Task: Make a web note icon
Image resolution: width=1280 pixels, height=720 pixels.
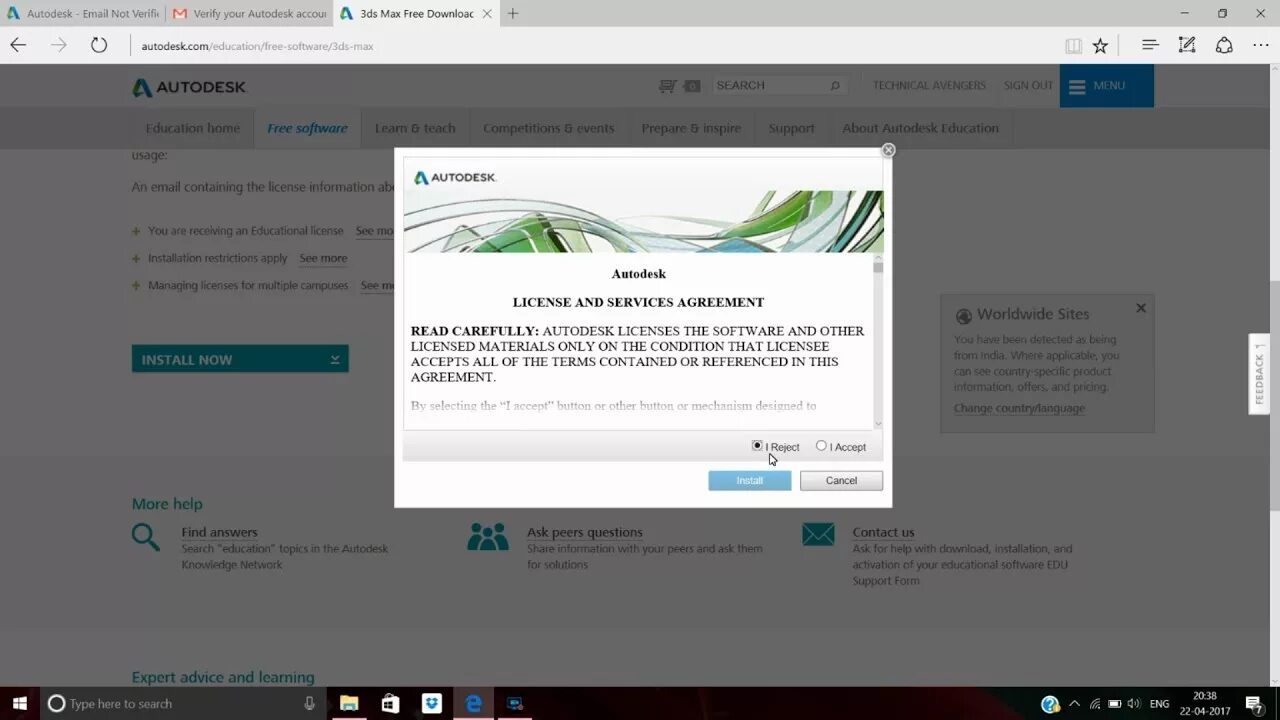Action: point(1187,45)
